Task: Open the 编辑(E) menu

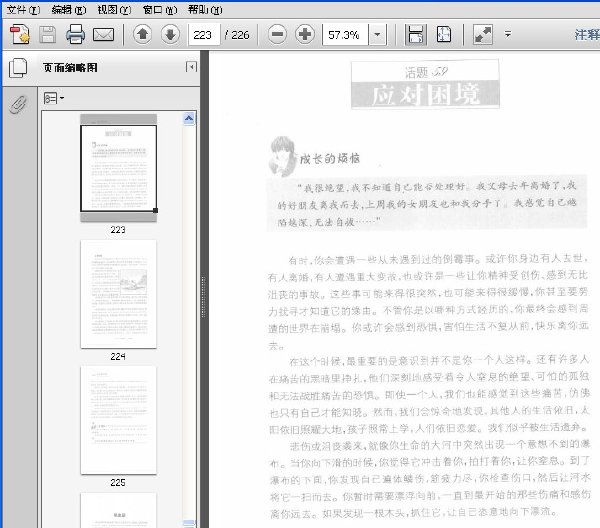Action: [69, 10]
